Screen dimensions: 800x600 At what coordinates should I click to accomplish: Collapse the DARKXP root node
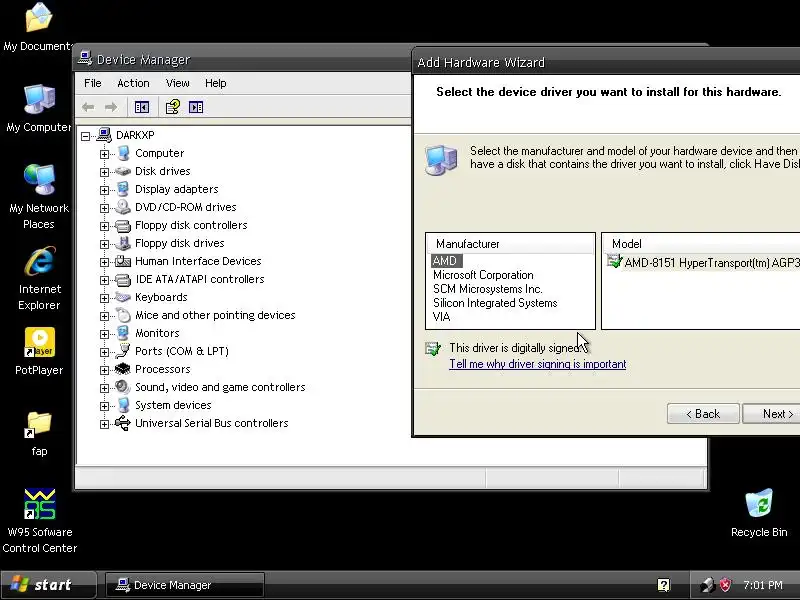(86, 136)
